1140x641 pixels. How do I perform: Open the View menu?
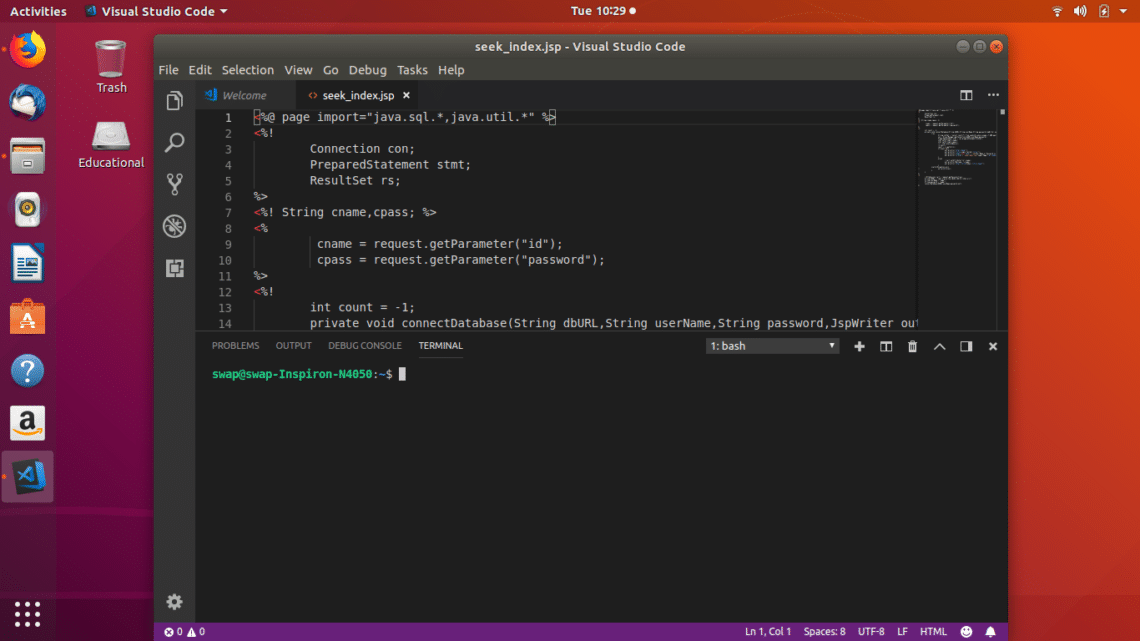[298, 70]
